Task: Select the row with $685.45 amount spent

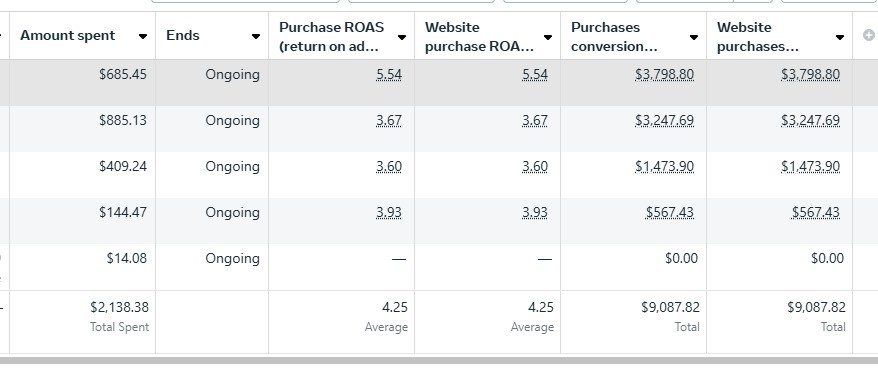Action: tap(439, 83)
